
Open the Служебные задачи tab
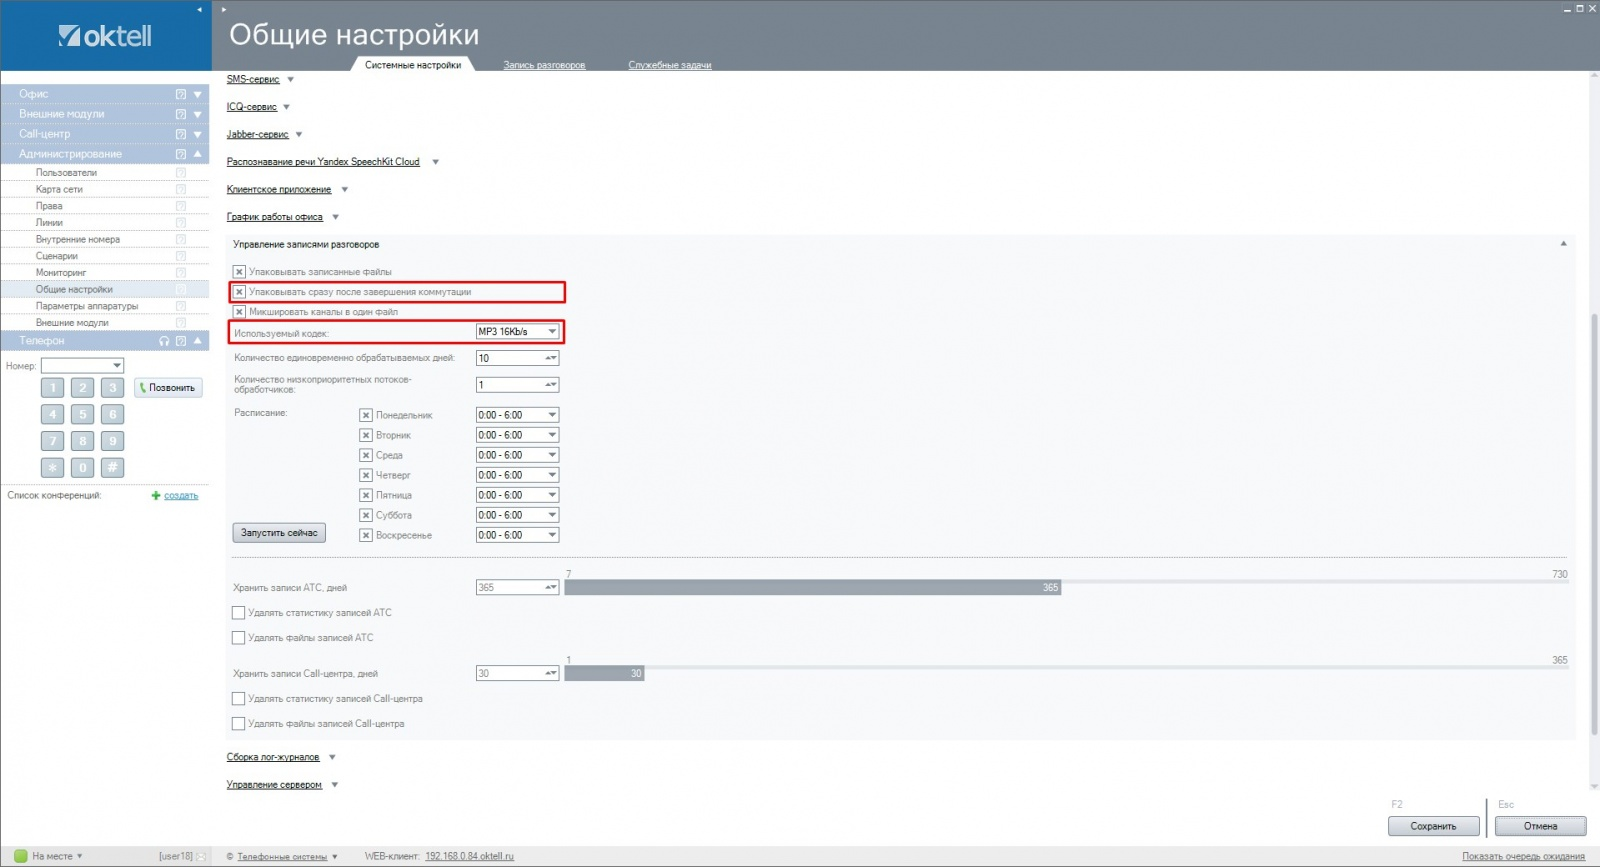pos(669,65)
